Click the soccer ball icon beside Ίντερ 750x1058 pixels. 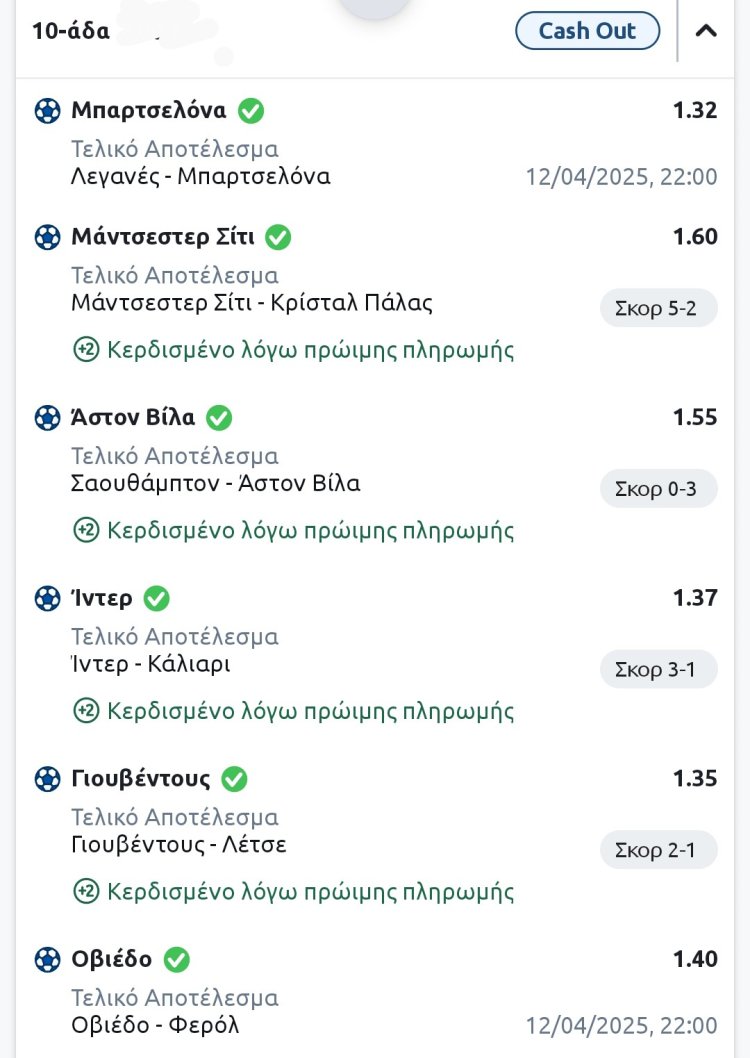47,599
